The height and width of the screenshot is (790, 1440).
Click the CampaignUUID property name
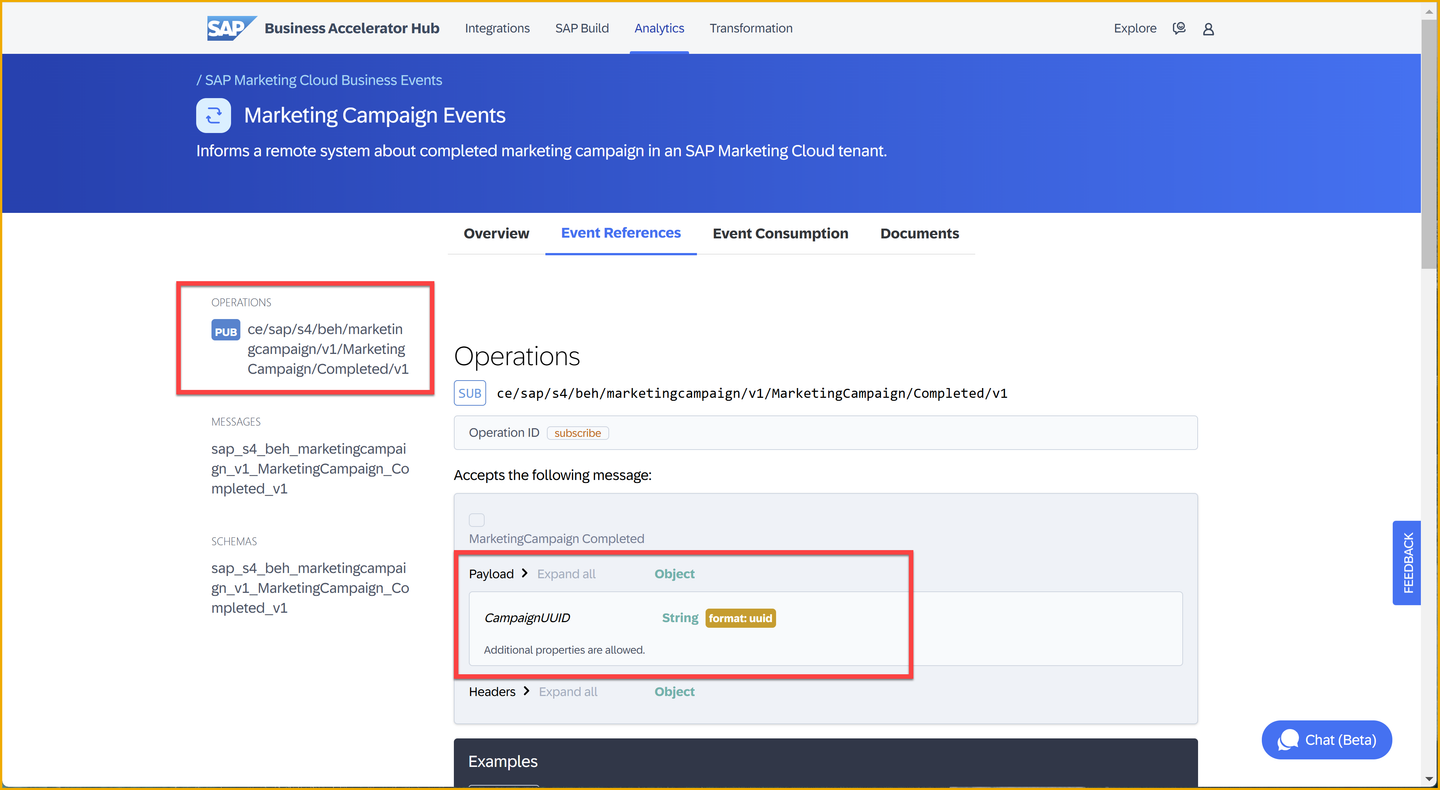click(x=527, y=618)
